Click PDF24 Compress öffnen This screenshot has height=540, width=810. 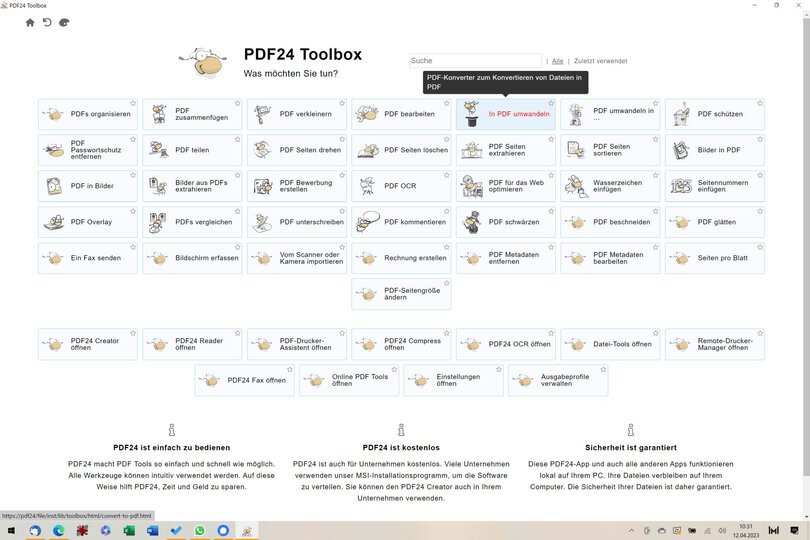pos(401,344)
